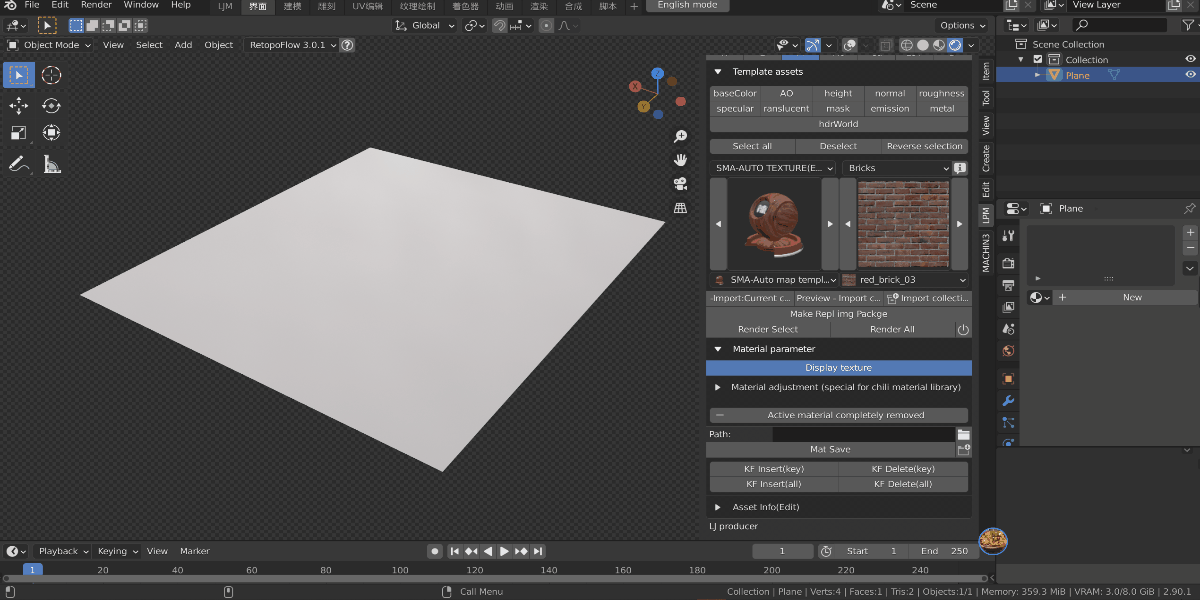Open the MACHIN3 sidebar tab
1200x600 pixels.
coord(986,253)
